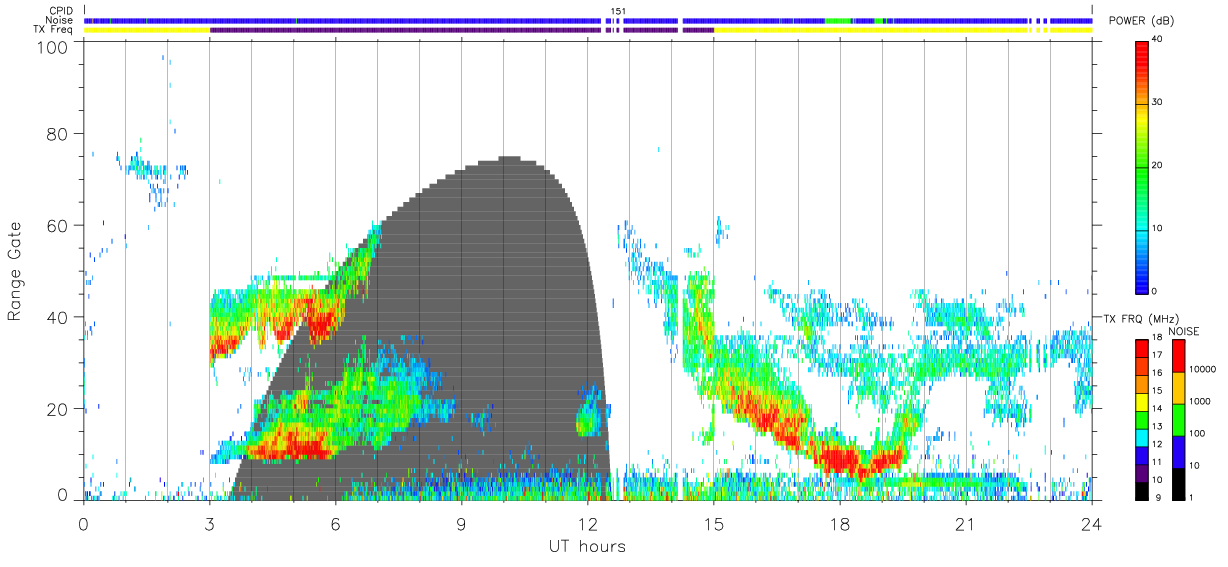Image resolution: width=1228 pixels, height=567 pixels.
Task: Click the 40 tick on Range Gate axis
Action: pos(59,317)
